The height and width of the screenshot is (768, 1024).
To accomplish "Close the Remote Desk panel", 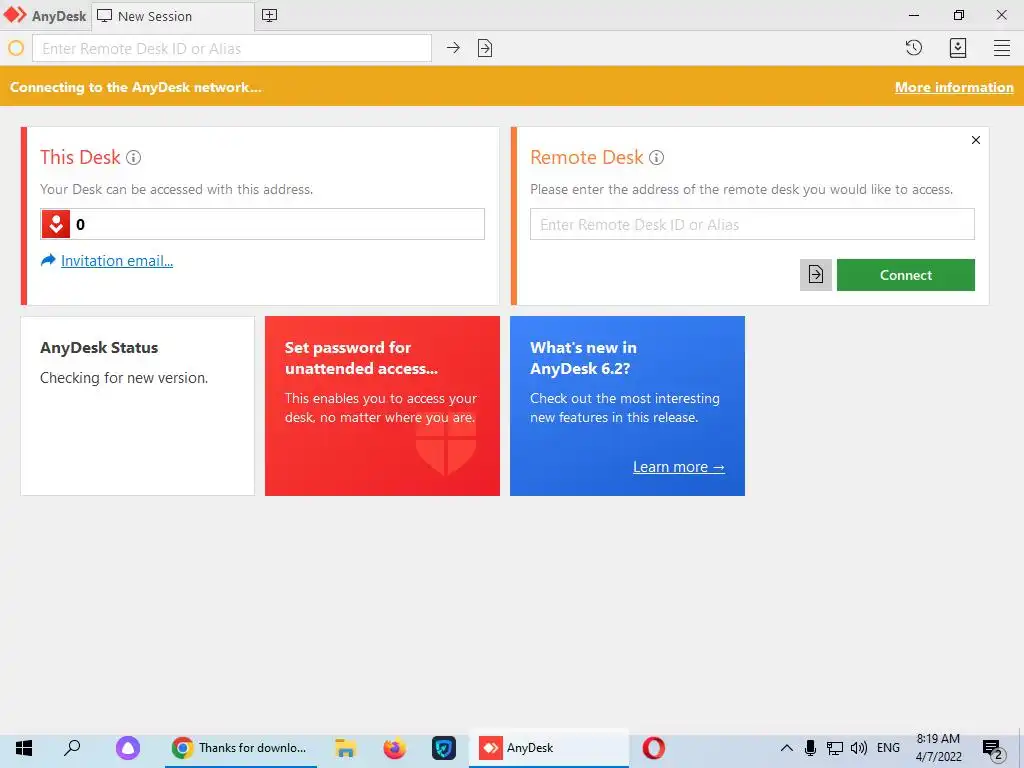I will coord(976,140).
